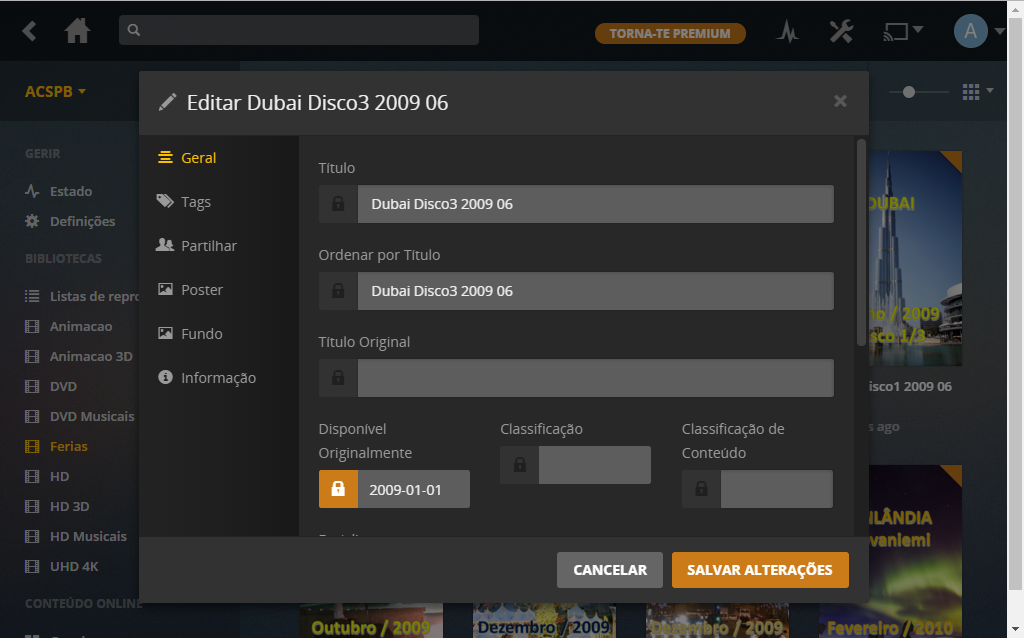The image size is (1024, 638).
Task: Expand the grid view mode dropdown
Action: [977, 92]
